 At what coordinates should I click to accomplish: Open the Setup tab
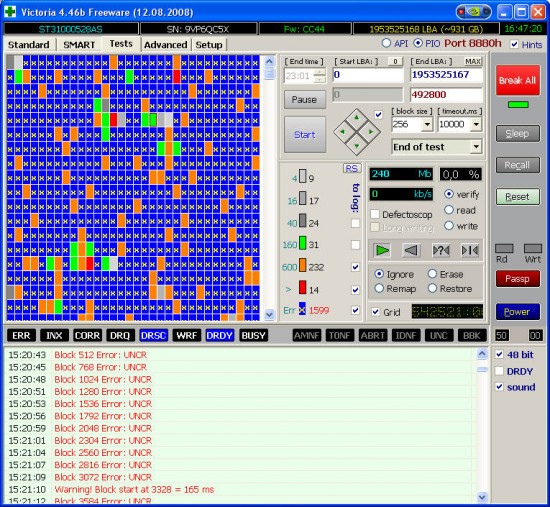pyautogui.click(x=209, y=45)
